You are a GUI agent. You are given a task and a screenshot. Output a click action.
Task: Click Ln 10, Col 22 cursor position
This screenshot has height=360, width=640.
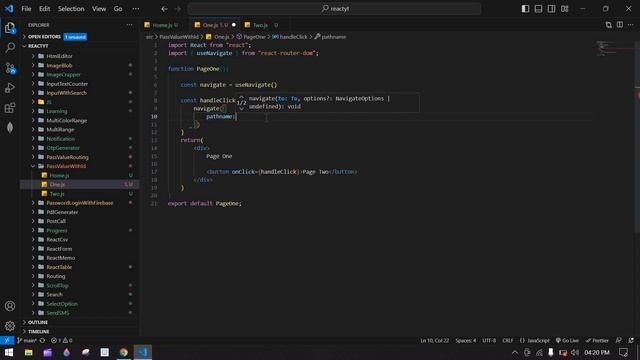coord(435,340)
